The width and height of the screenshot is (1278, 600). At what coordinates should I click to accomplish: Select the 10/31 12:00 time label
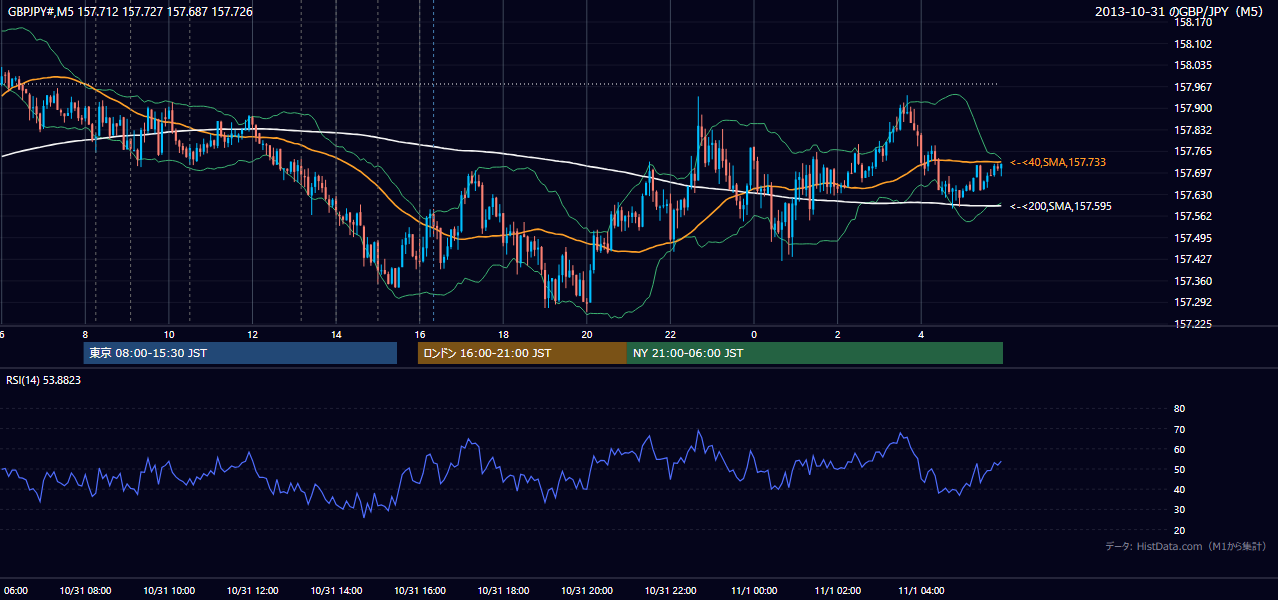tap(252, 591)
